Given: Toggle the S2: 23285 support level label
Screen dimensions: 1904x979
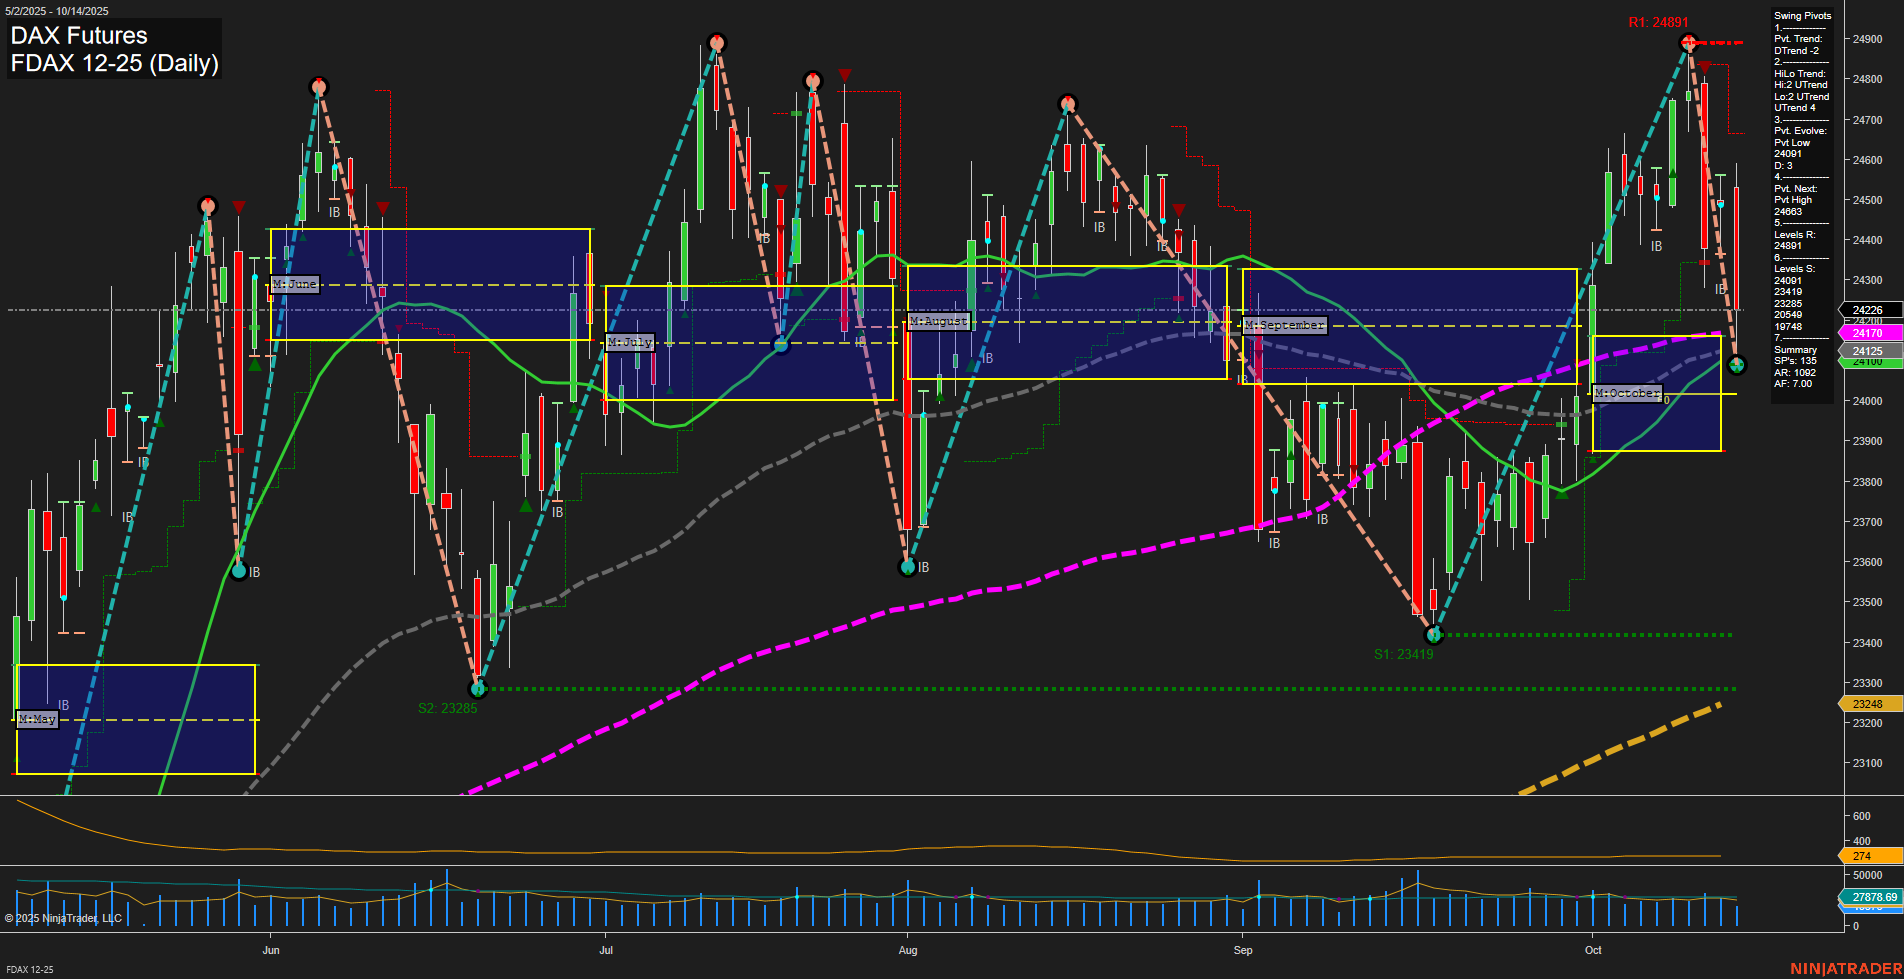Looking at the screenshot, I should click(x=447, y=708).
